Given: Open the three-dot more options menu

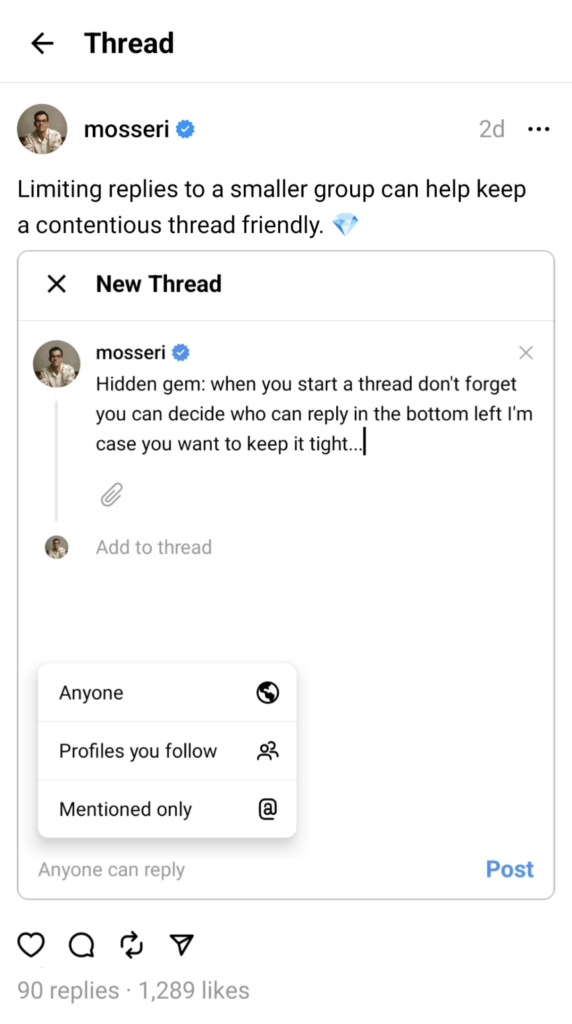Looking at the screenshot, I should pos(538,129).
